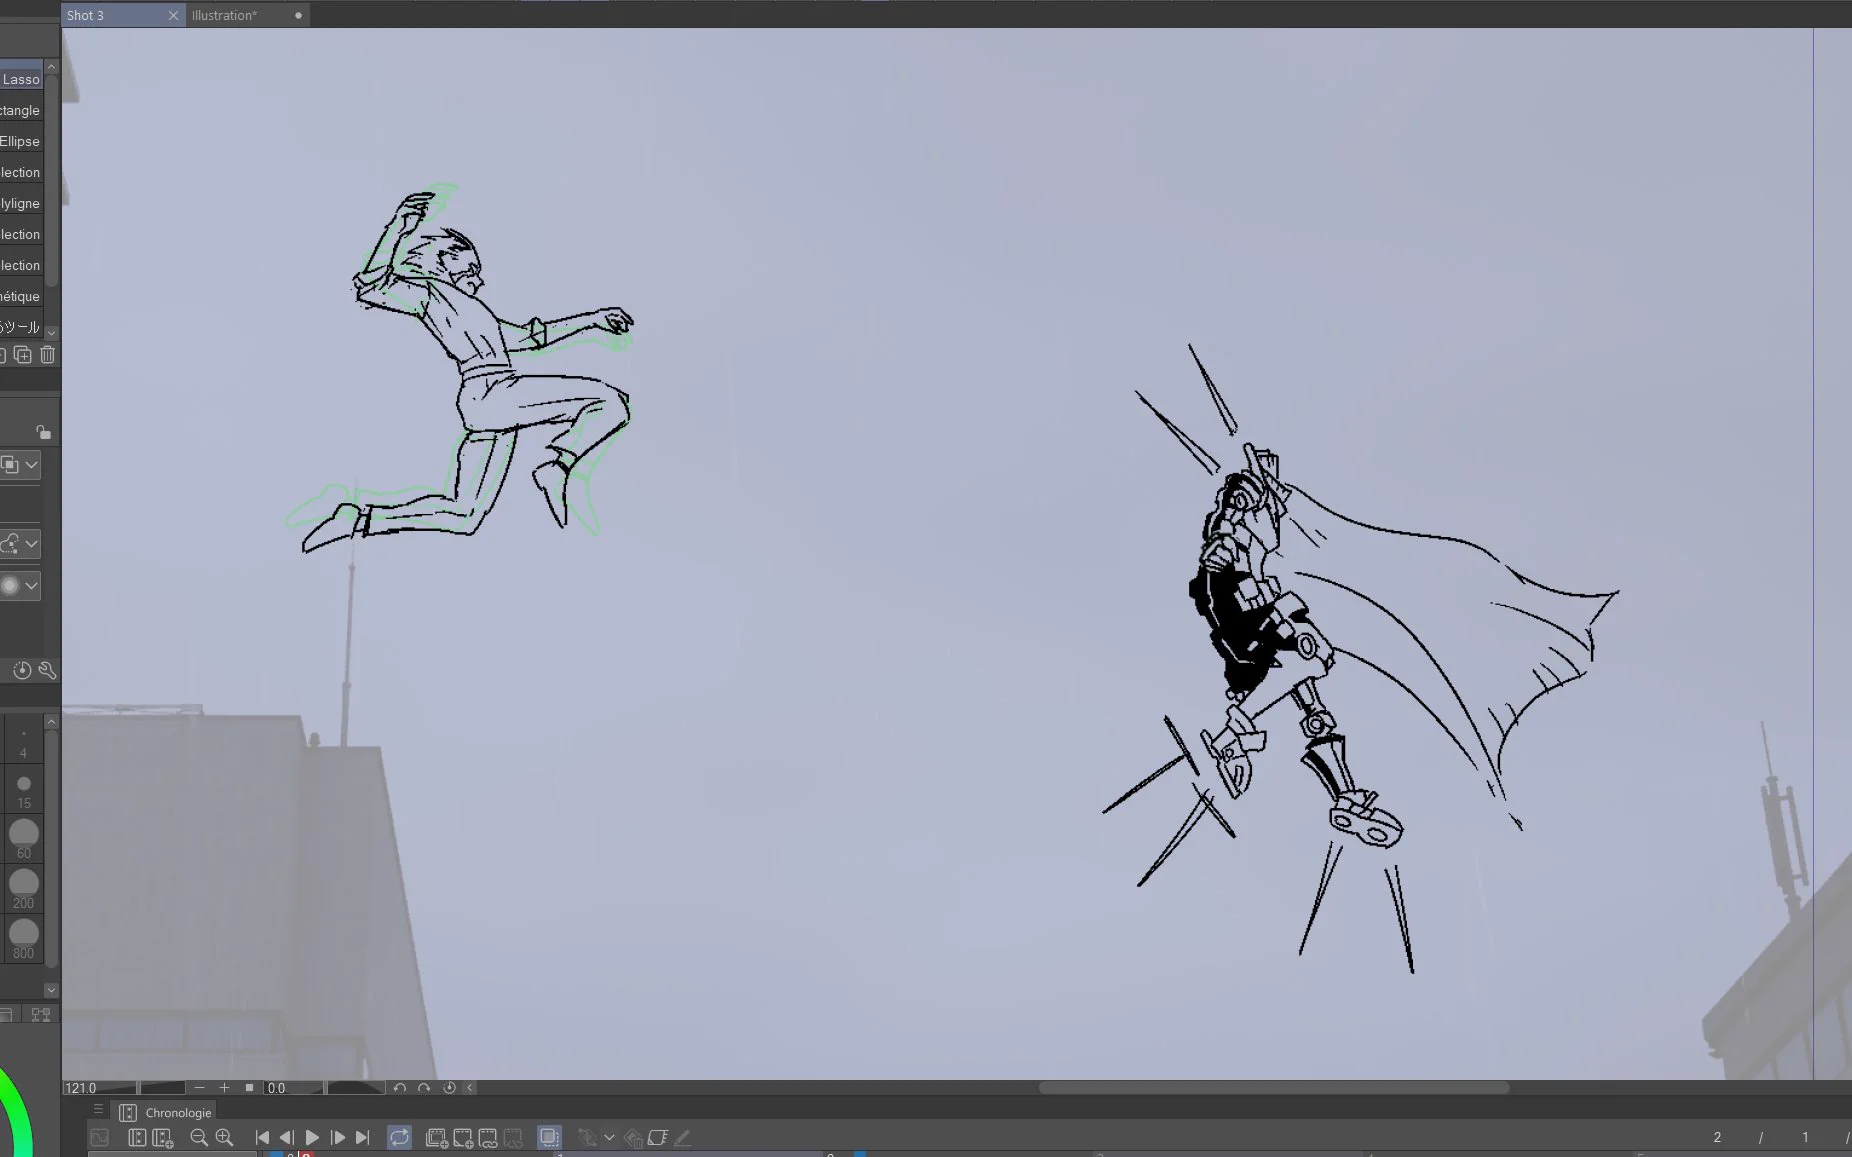Zoom in canvas with the plus button
Viewport: 1852px width, 1157px height.
click(x=224, y=1088)
